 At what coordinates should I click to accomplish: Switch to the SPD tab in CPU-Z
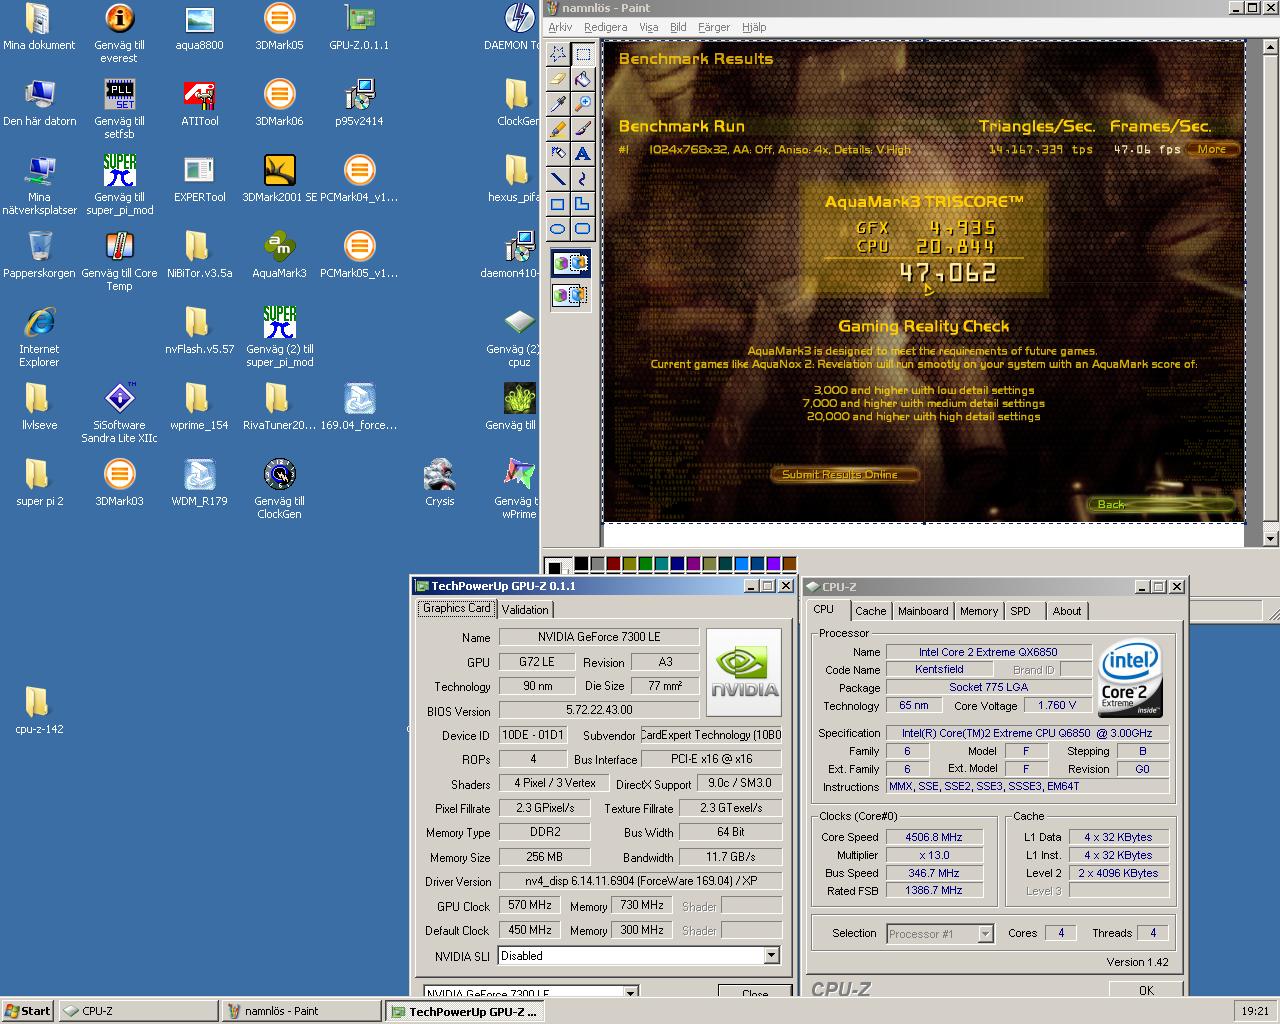tap(1020, 611)
